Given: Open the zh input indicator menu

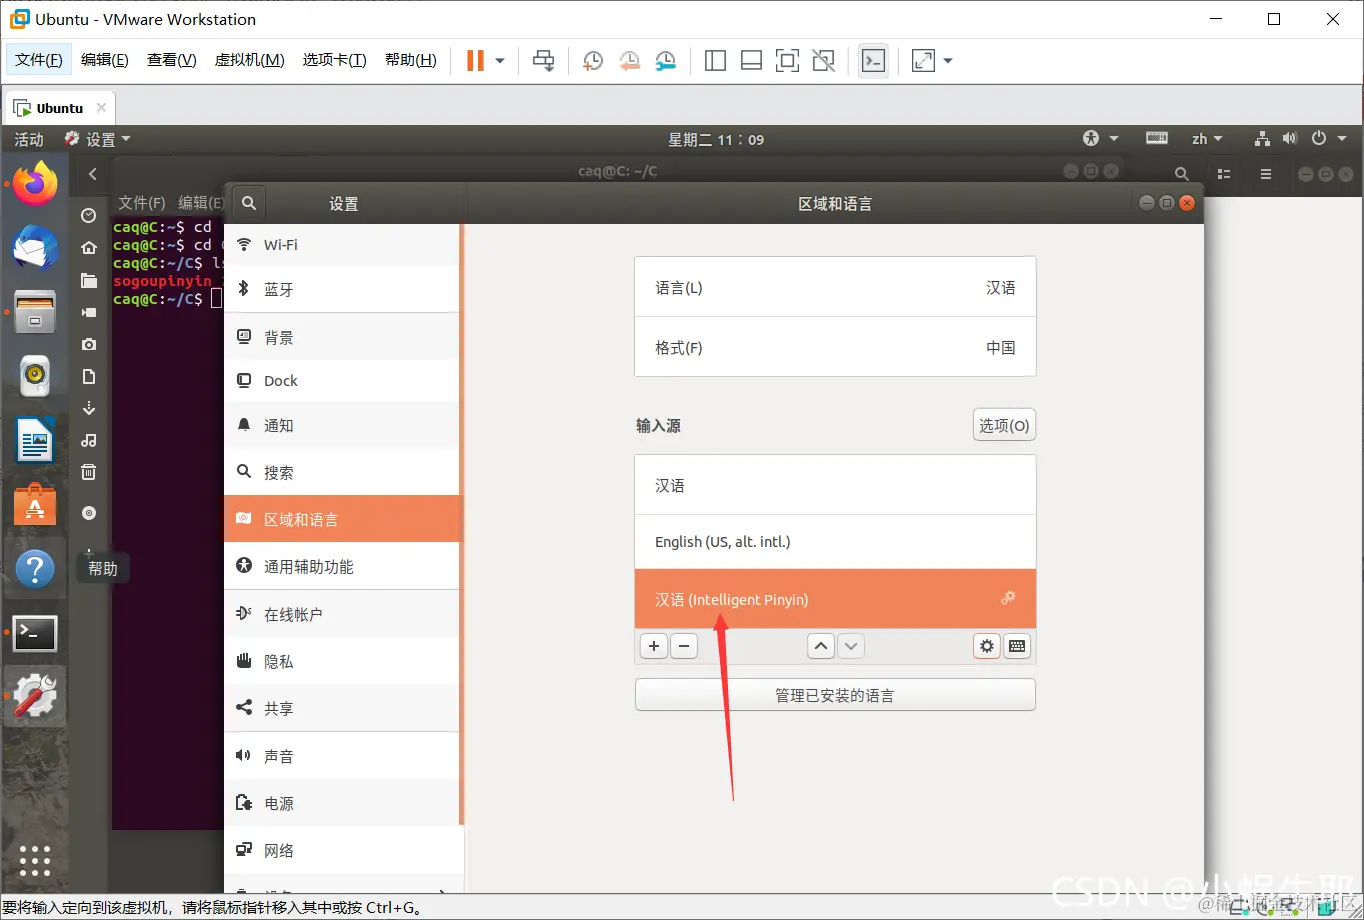Looking at the screenshot, I should (x=1207, y=138).
